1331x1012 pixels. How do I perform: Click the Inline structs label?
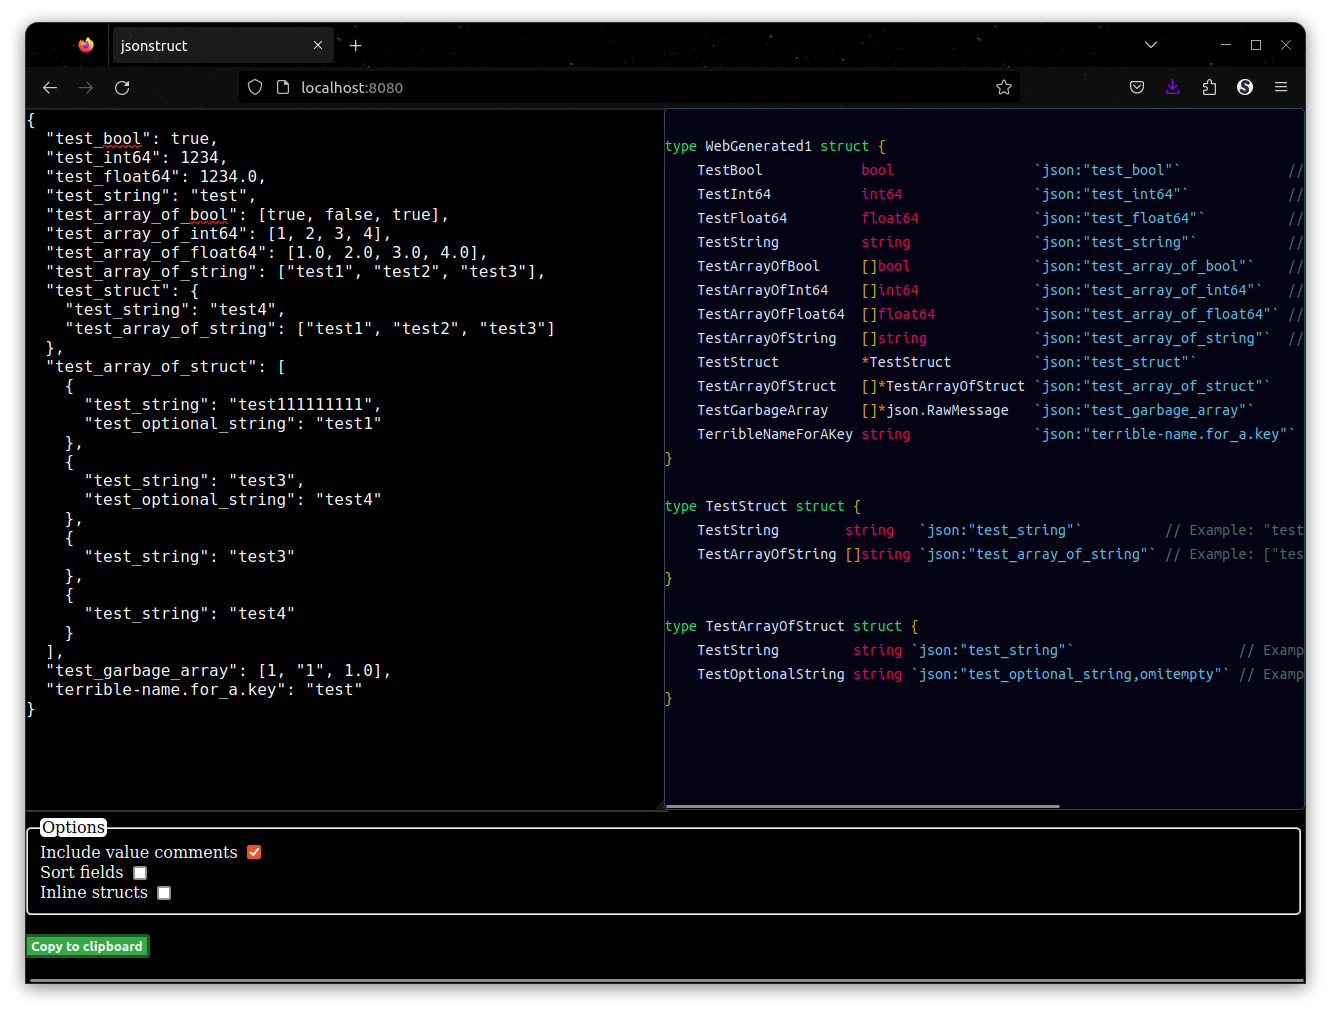(x=94, y=893)
